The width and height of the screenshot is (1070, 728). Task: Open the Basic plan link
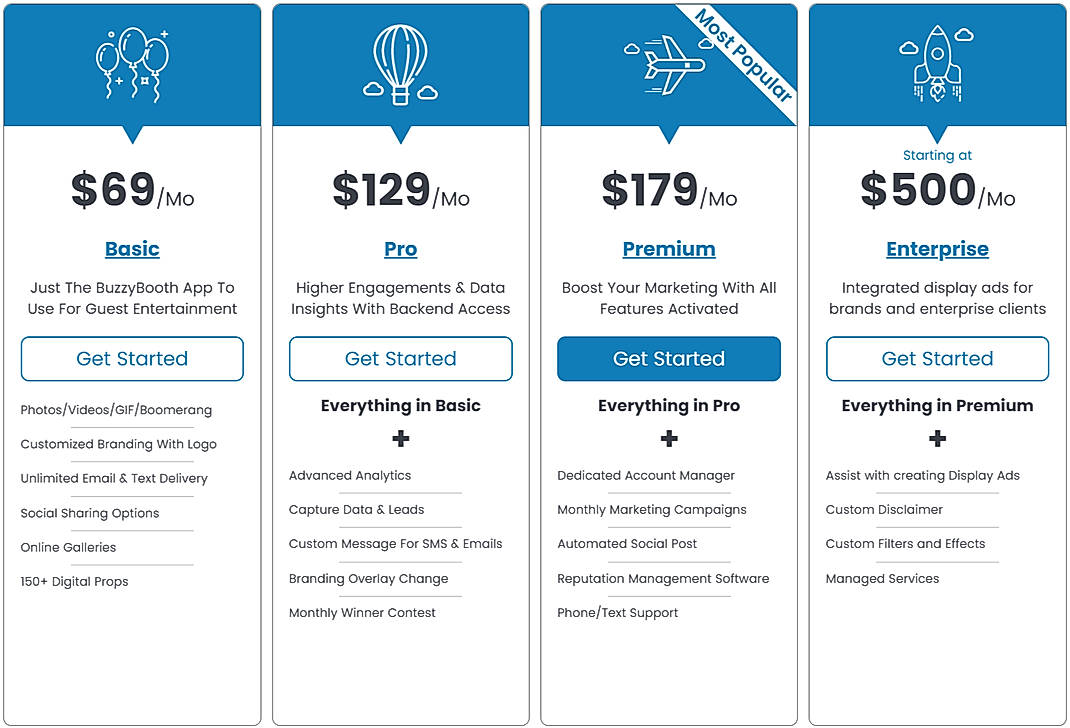click(x=132, y=248)
